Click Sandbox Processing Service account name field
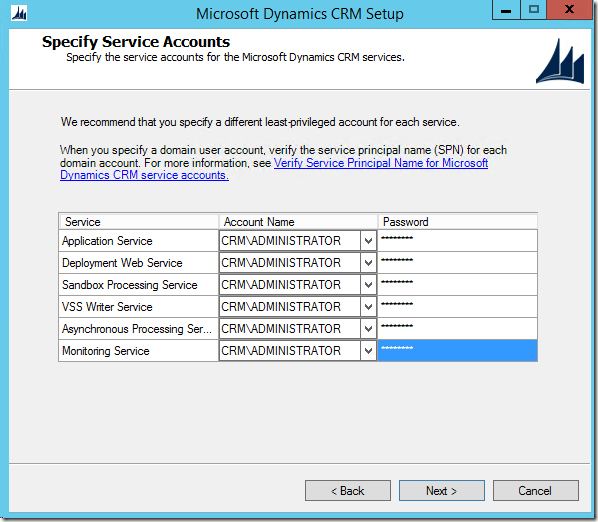 290,285
